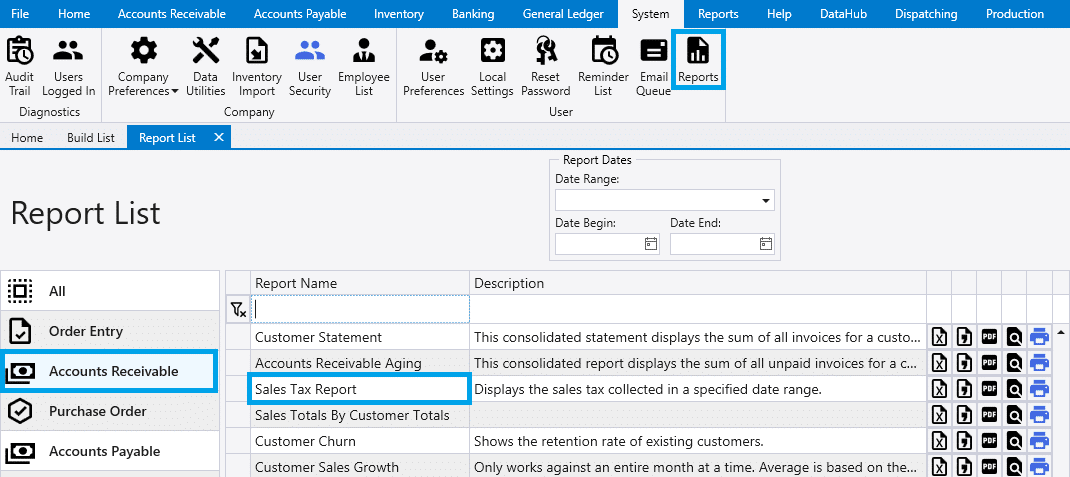
Task: Show All report categories
Action: coord(110,291)
